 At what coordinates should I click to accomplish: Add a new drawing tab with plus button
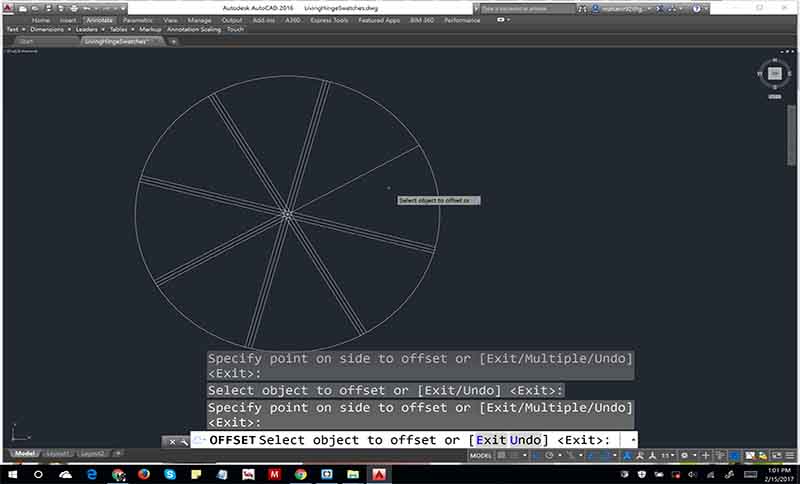pos(173,42)
